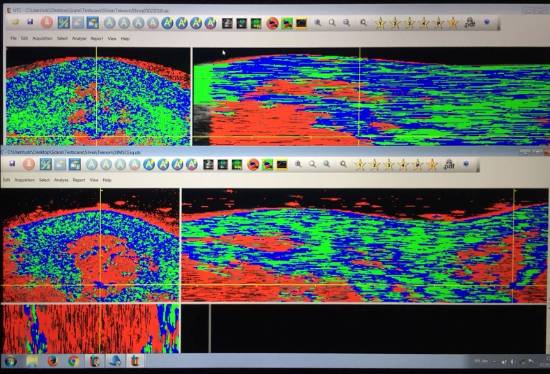
Task: Open Firefox from the taskbar
Action: [53, 361]
